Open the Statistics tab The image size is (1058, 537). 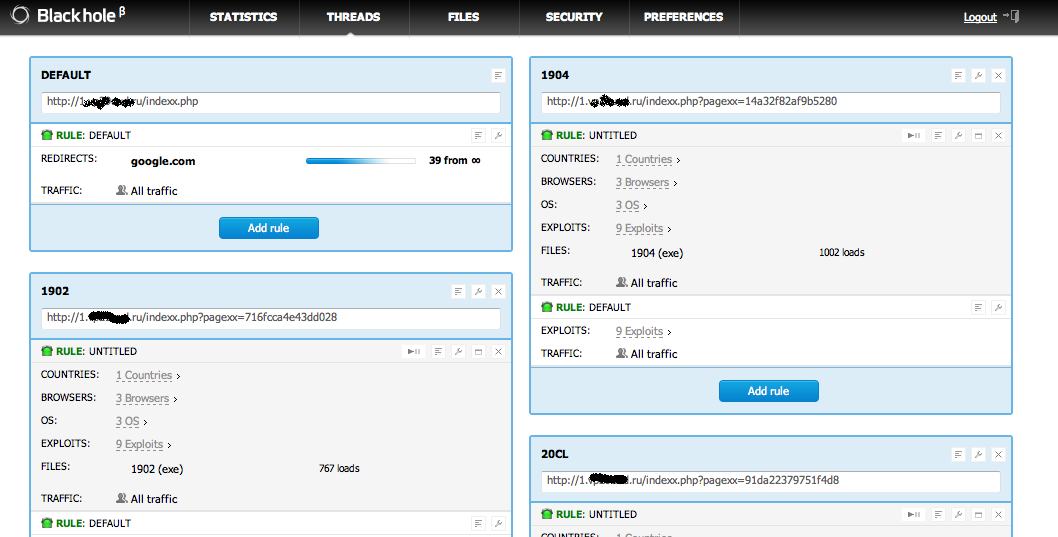243,17
